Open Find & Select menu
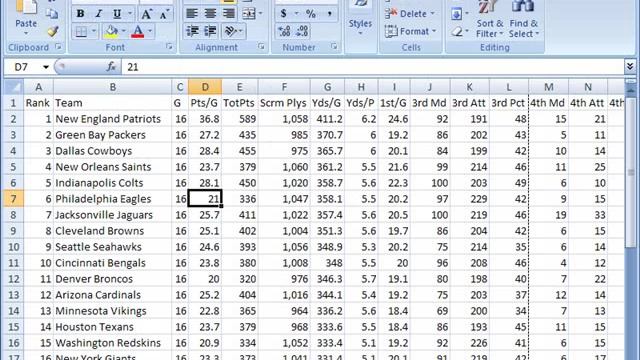Screen dimensions: 640x360 click(x=524, y=20)
